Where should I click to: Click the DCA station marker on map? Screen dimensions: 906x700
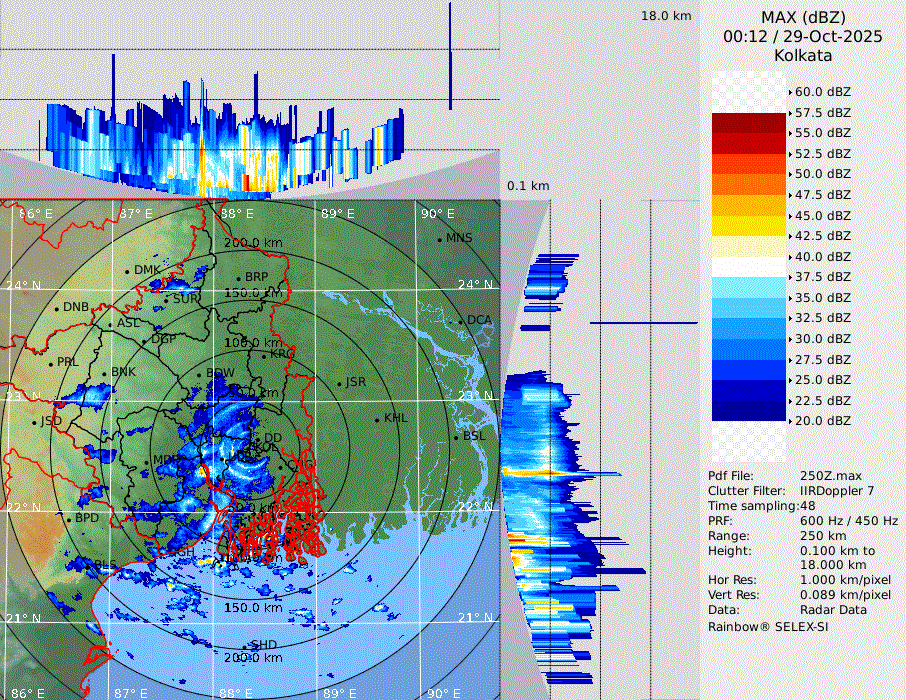(x=461, y=321)
